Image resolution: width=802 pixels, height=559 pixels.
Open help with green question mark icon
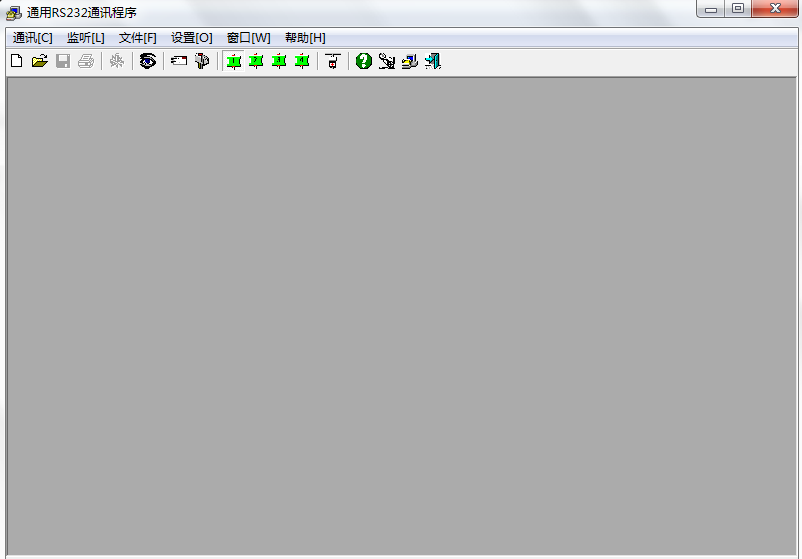[364, 61]
